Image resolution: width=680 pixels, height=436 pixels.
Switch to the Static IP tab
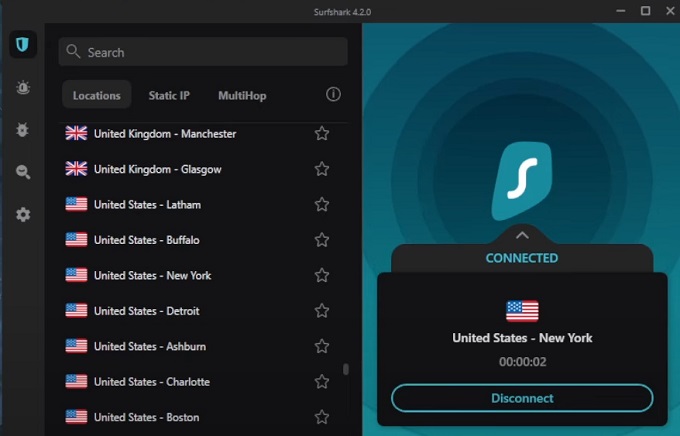[169, 95]
